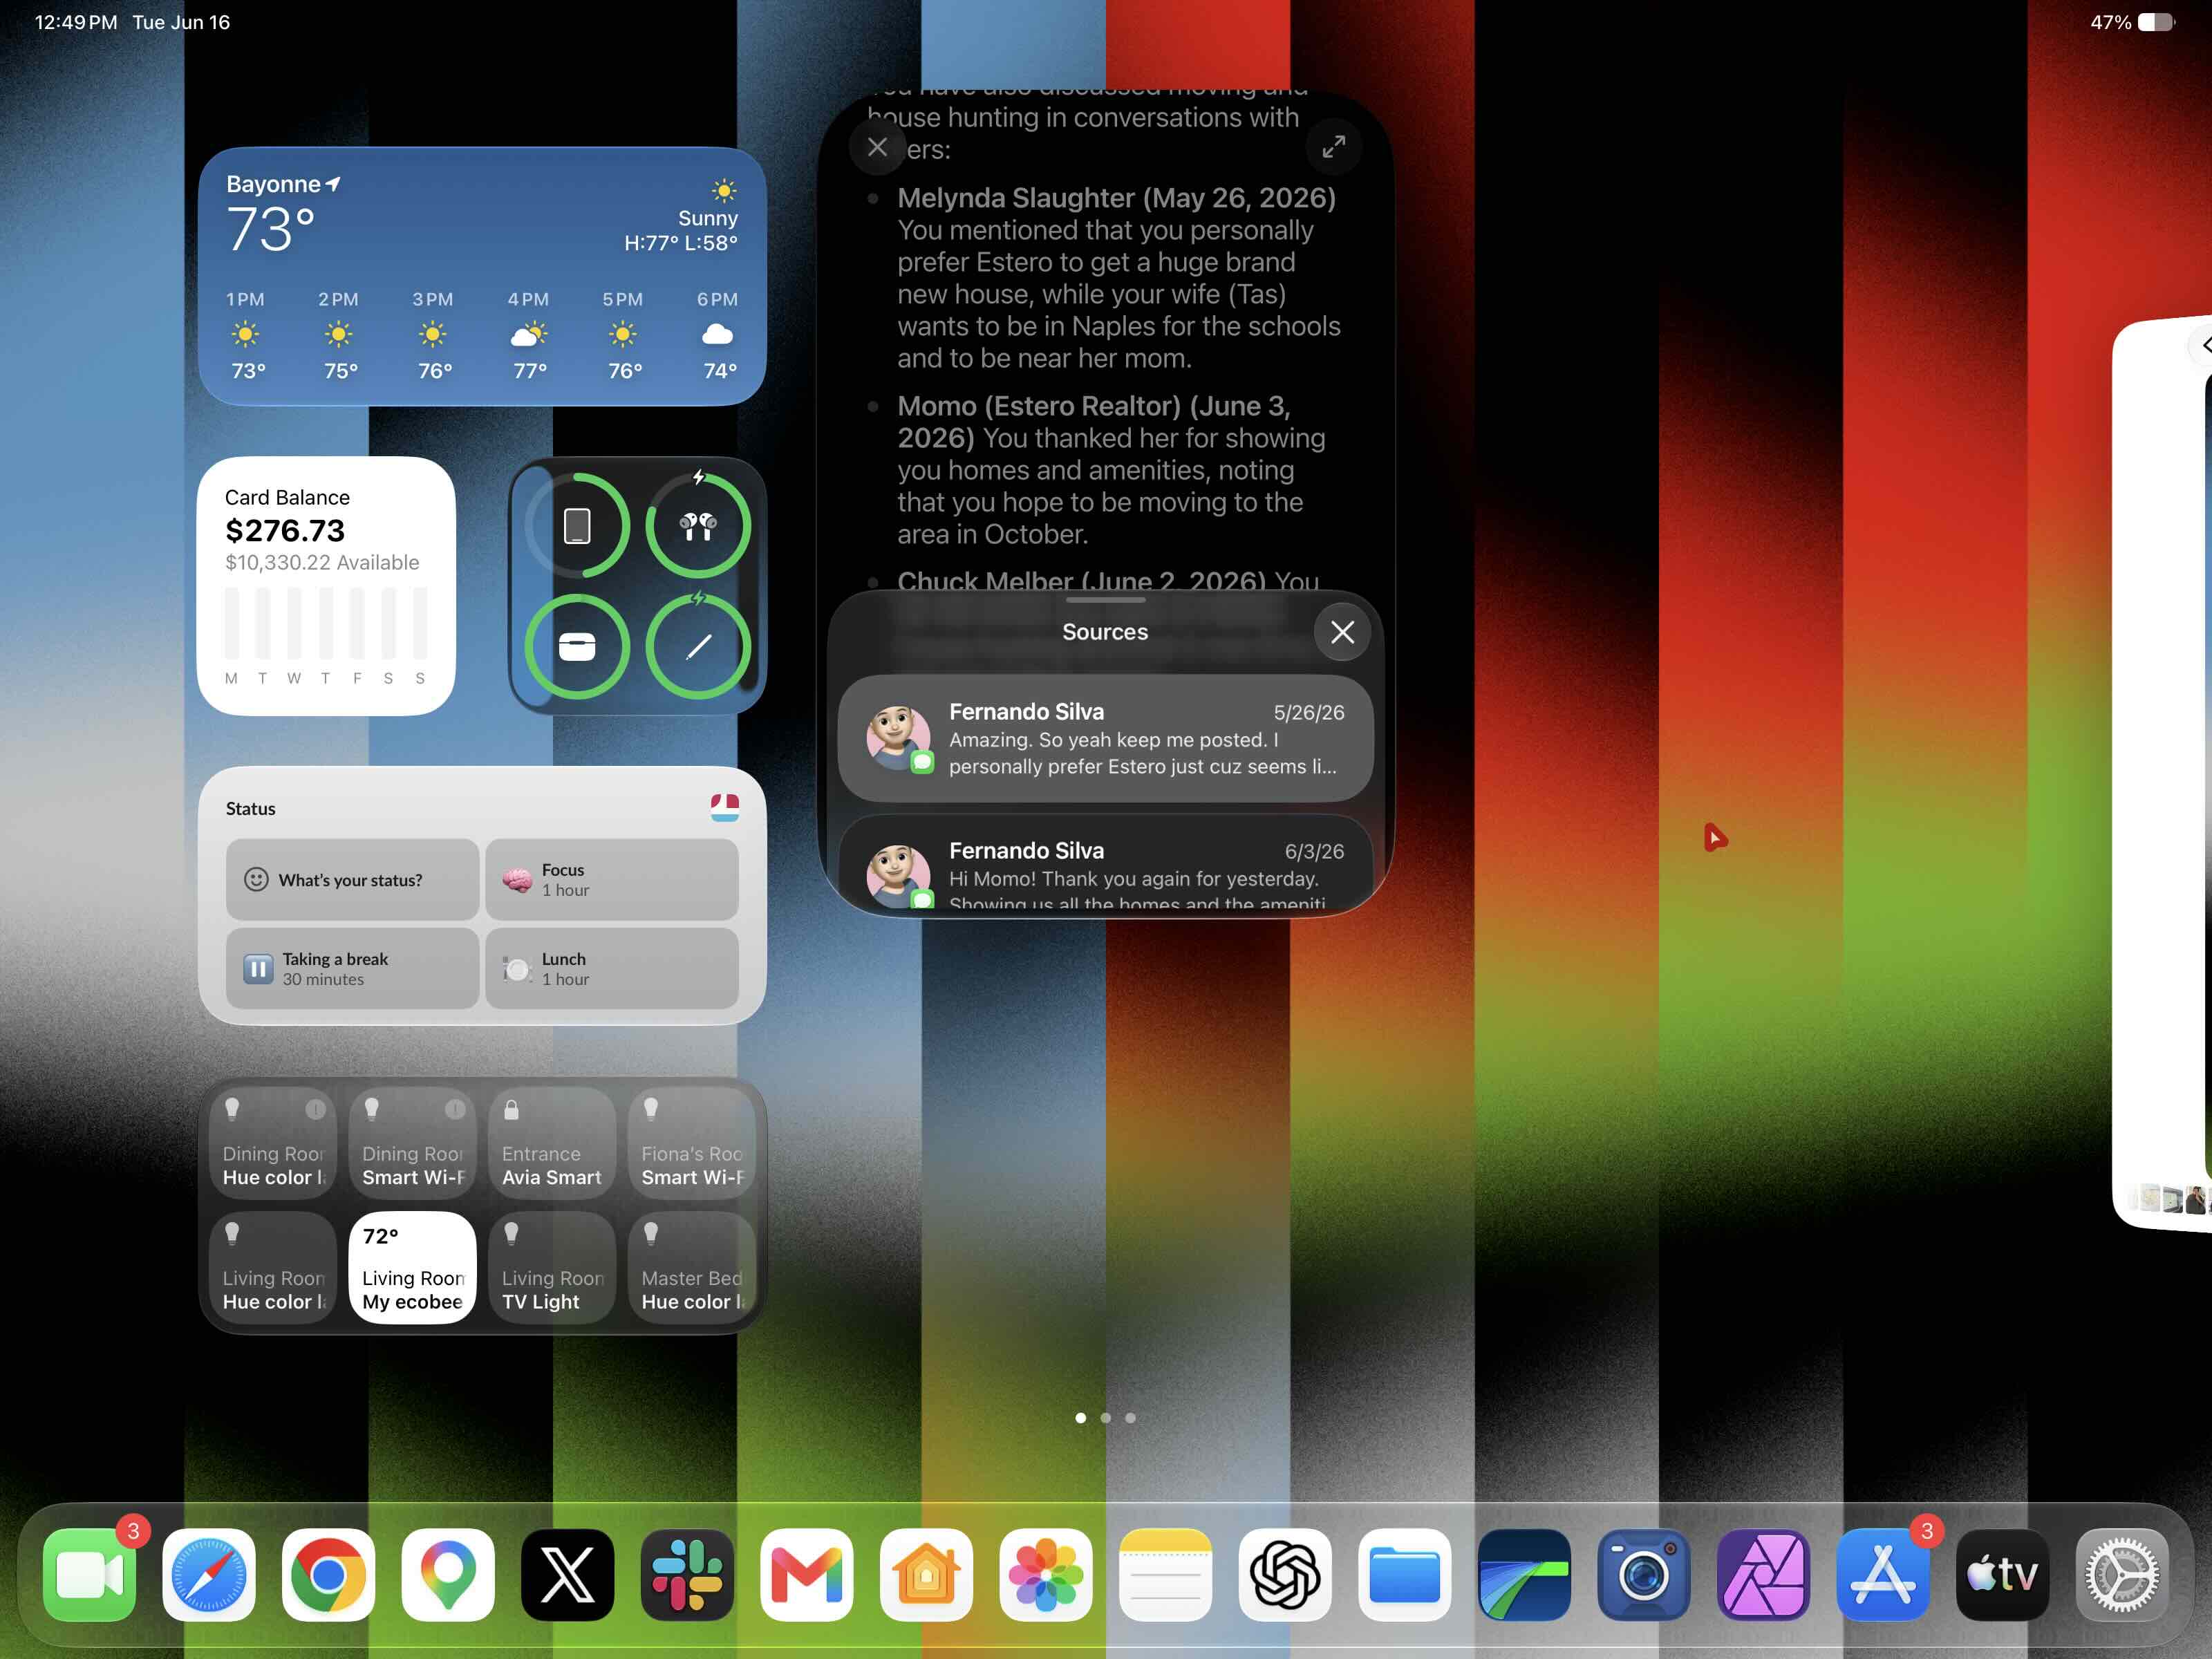Tap the Sunny H:77° L:58° label
The width and height of the screenshot is (2212, 1659).
681,230
